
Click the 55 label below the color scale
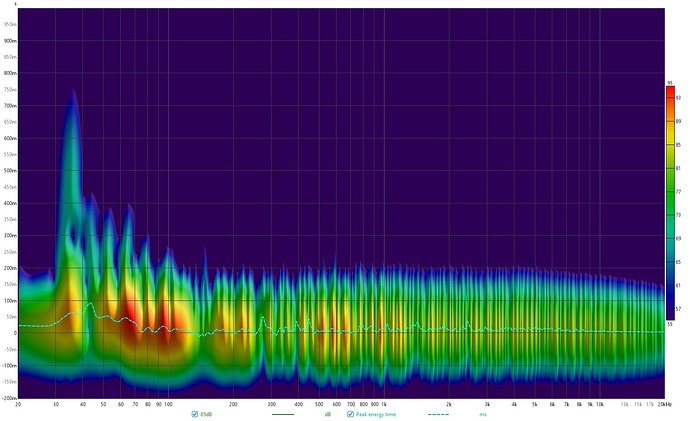click(x=670, y=326)
